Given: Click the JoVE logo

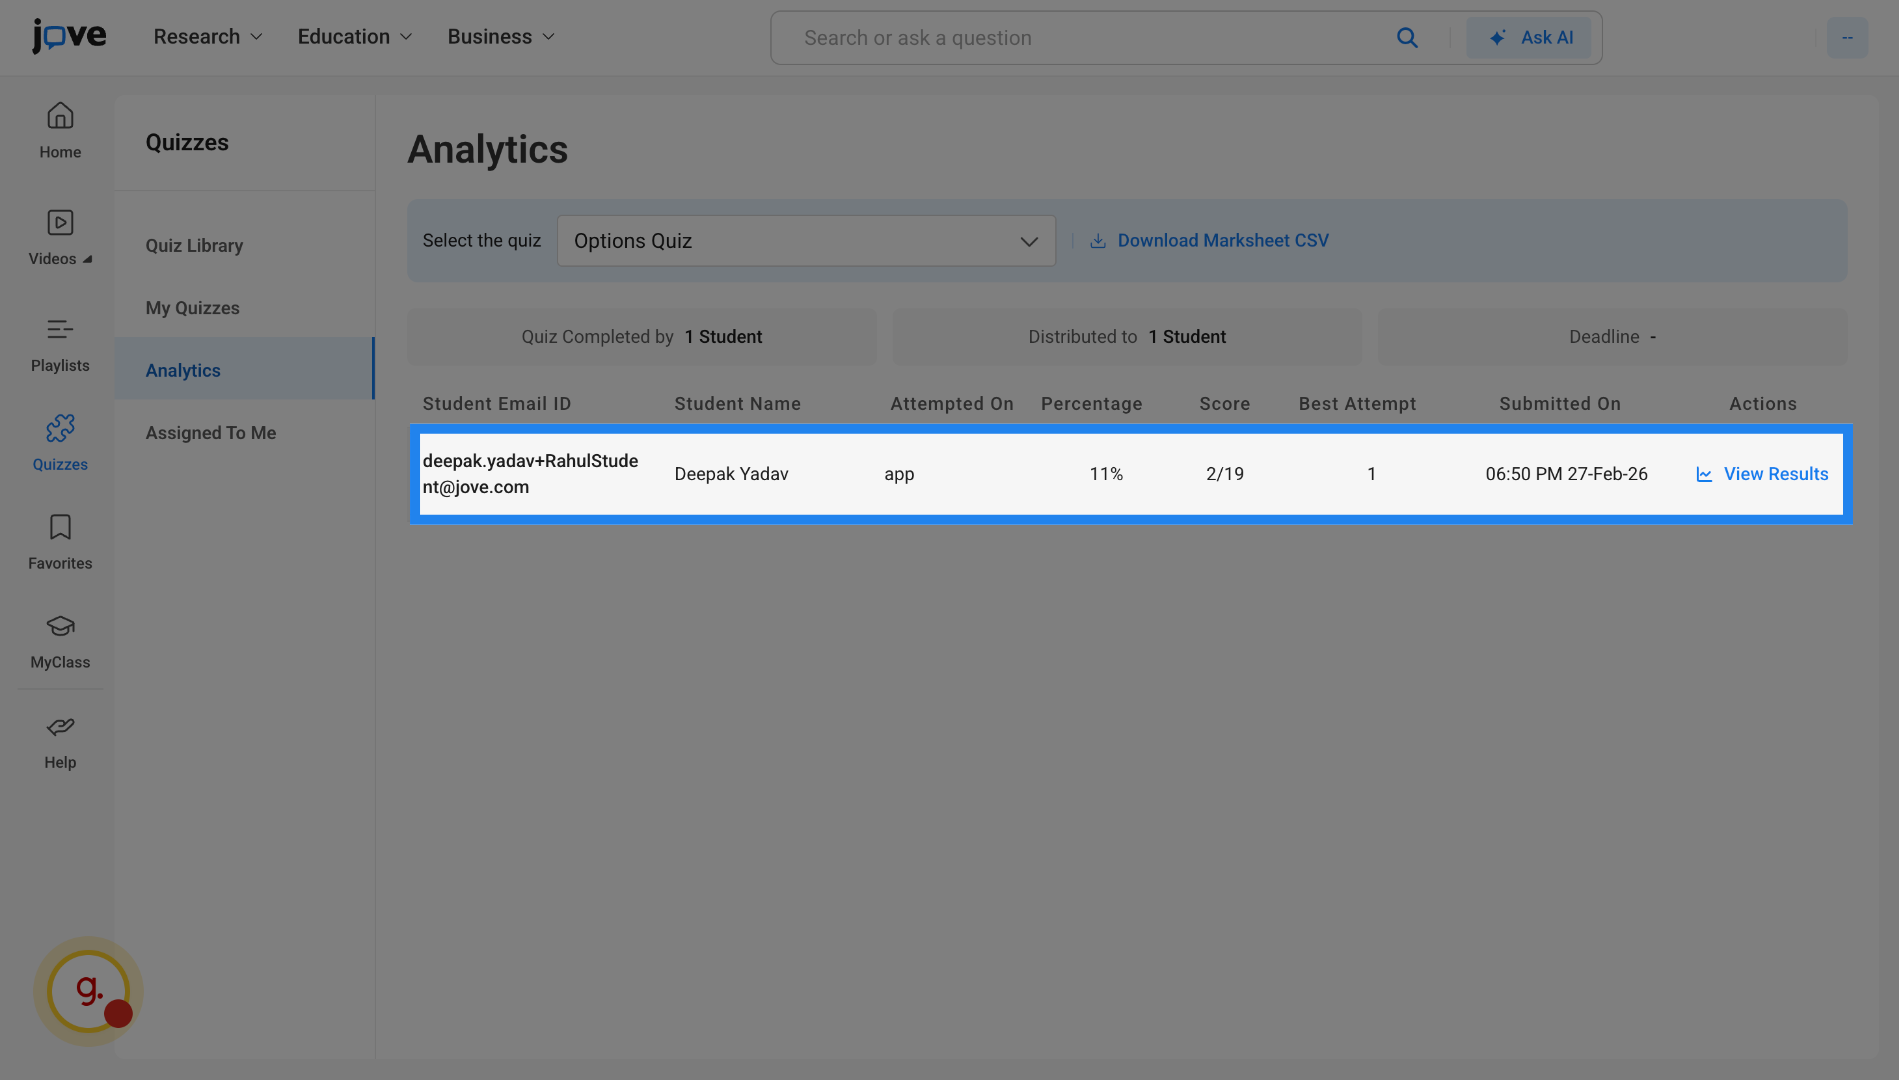Looking at the screenshot, I should (x=69, y=36).
